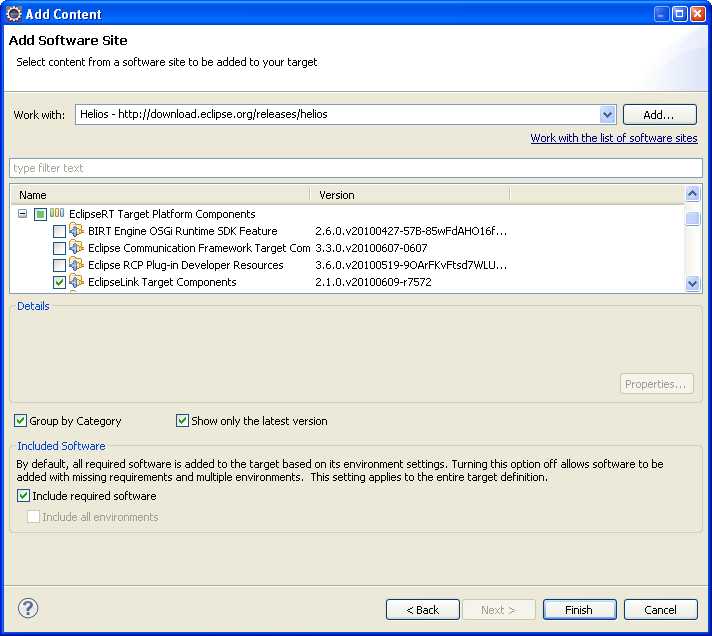Screen dimensions: 712x636
Task: Minimize the Add Content window
Action: (x=661, y=14)
